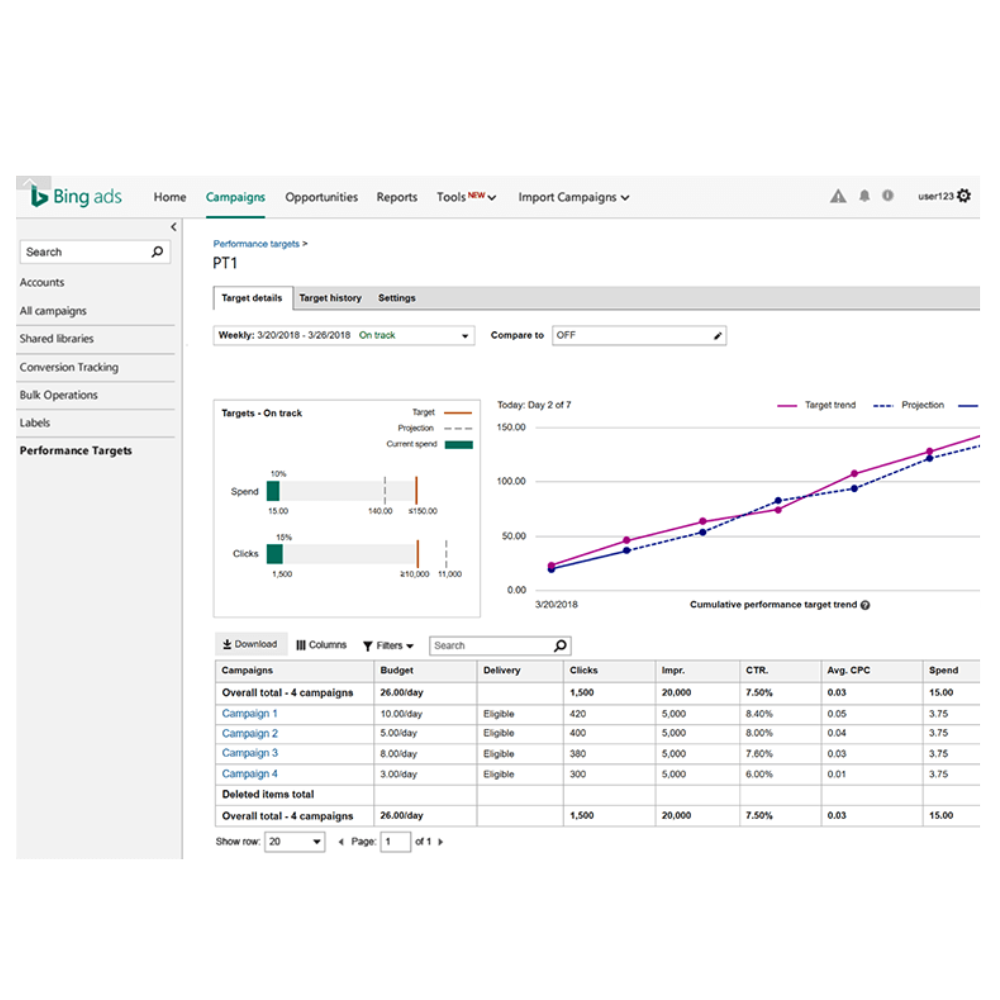Image resolution: width=1000 pixels, height=1000 pixels.
Task: Go to the next page arrow
Action: tap(441, 842)
